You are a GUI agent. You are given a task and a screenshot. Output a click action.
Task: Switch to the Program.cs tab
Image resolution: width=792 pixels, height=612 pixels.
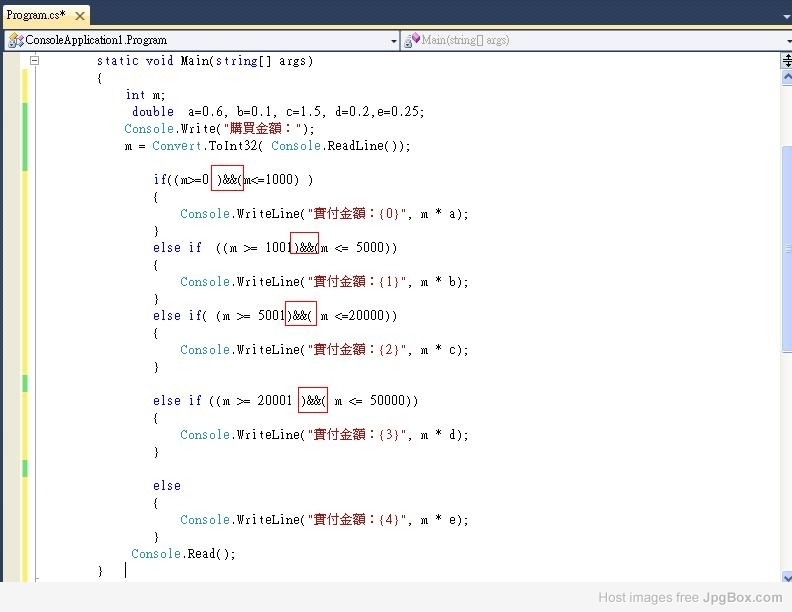[36, 15]
